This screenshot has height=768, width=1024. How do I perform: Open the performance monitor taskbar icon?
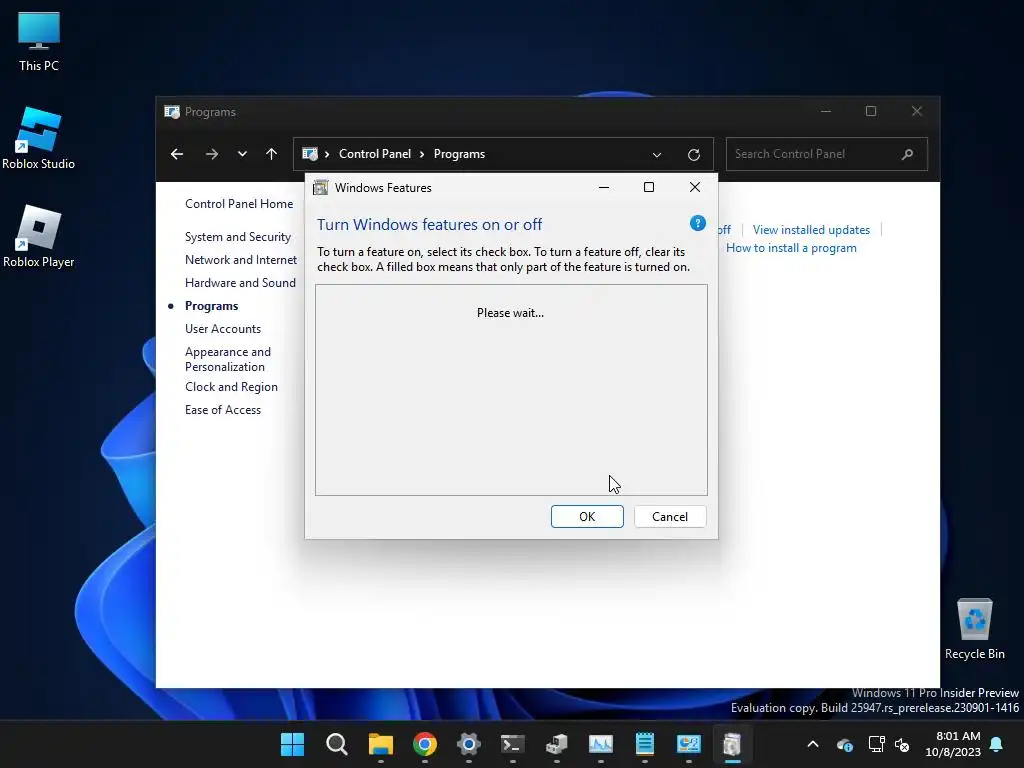[600, 744]
